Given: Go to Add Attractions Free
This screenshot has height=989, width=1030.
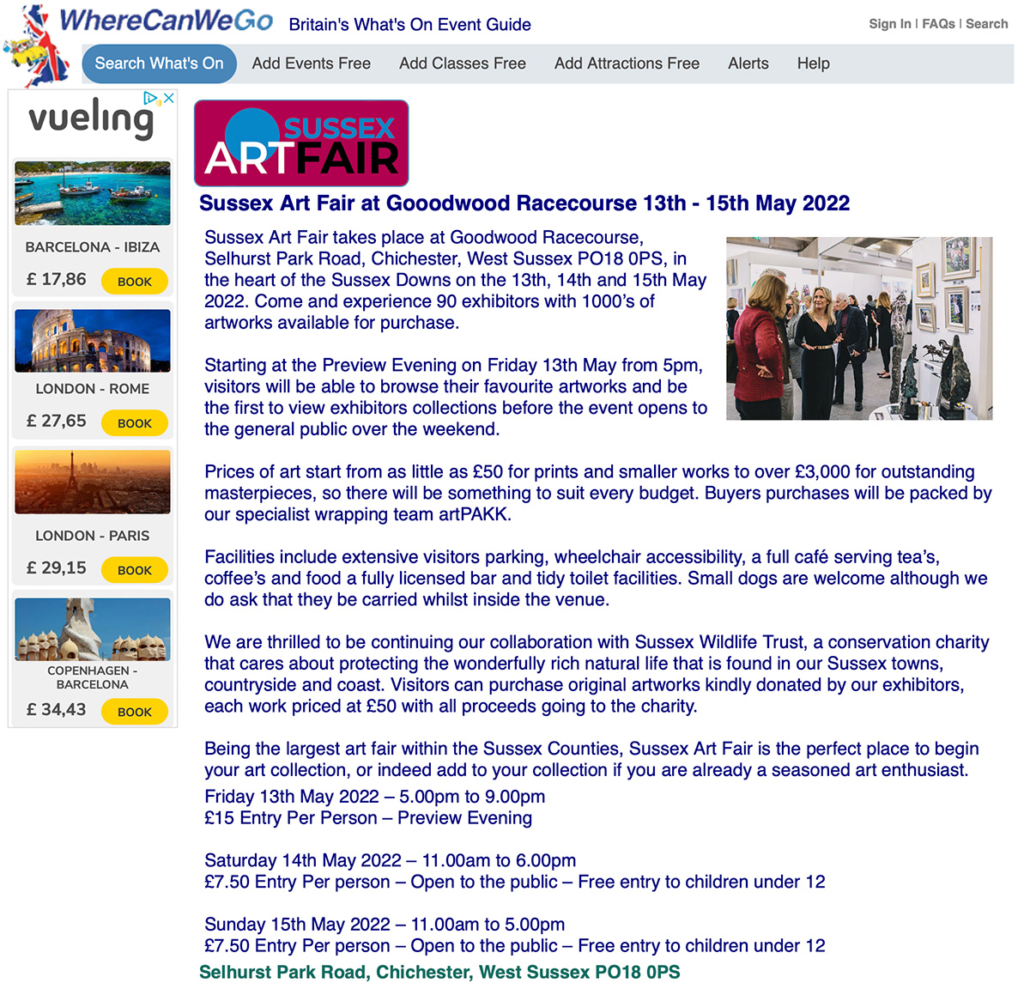Looking at the screenshot, I should (x=627, y=64).
